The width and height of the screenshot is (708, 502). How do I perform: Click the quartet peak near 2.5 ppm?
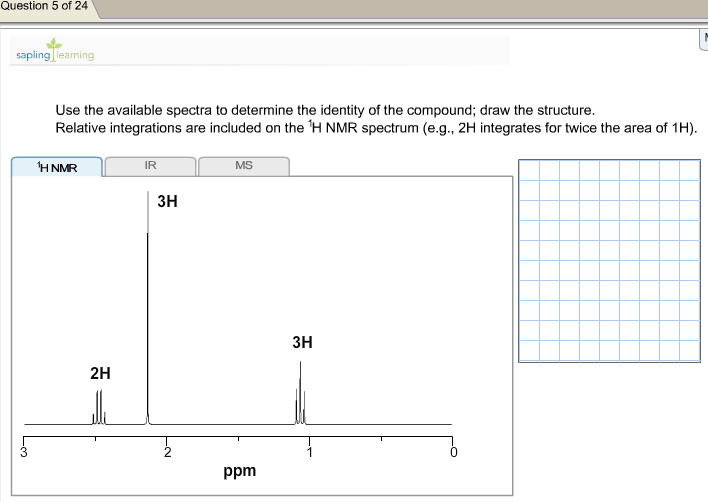pyautogui.click(x=99, y=407)
